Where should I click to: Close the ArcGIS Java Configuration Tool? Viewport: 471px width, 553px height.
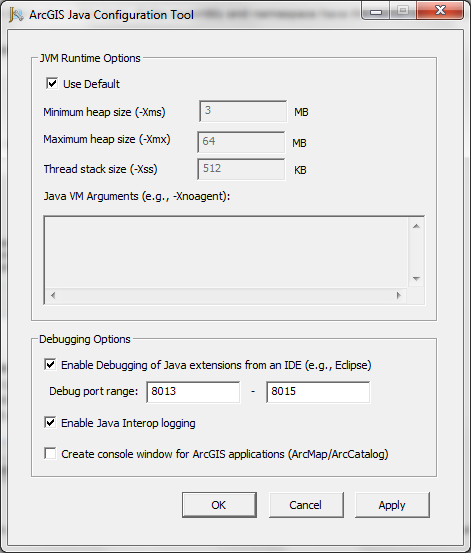pos(440,11)
